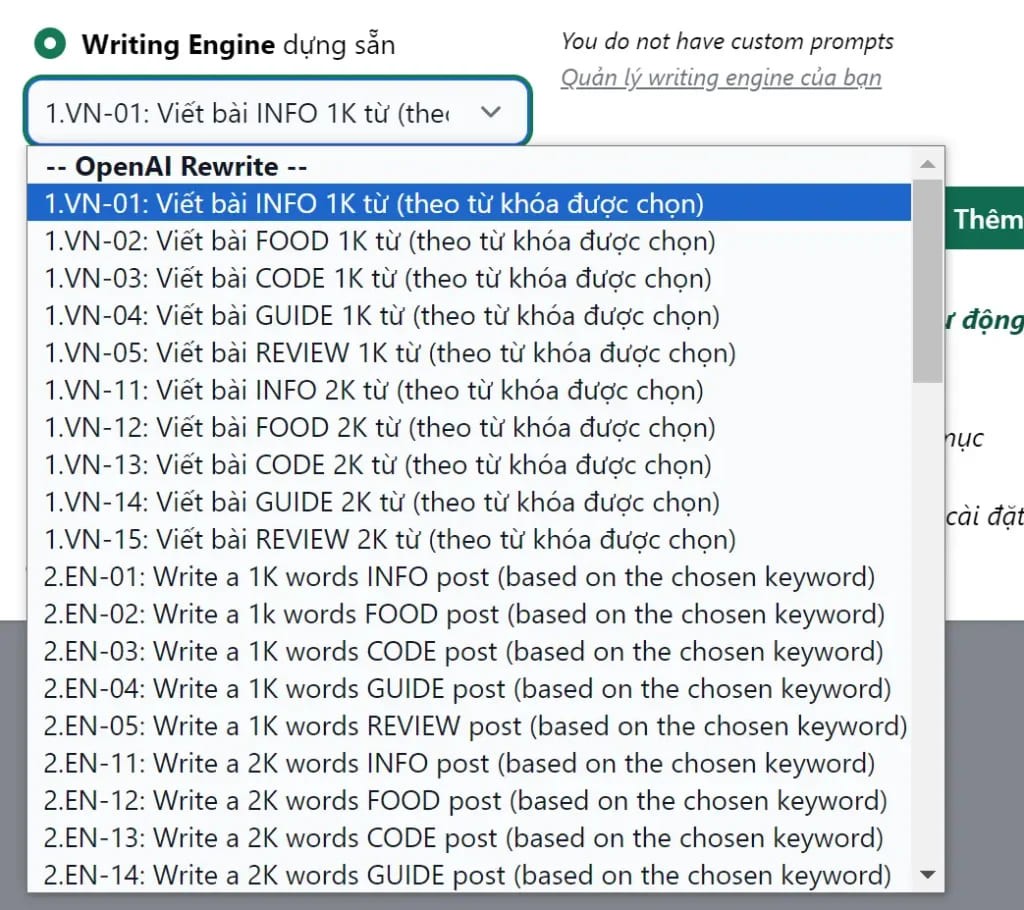This screenshot has width=1024, height=910.
Task: Select 2.EN-11 Write a 2K words INFO post
Action: click(x=469, y=763)
